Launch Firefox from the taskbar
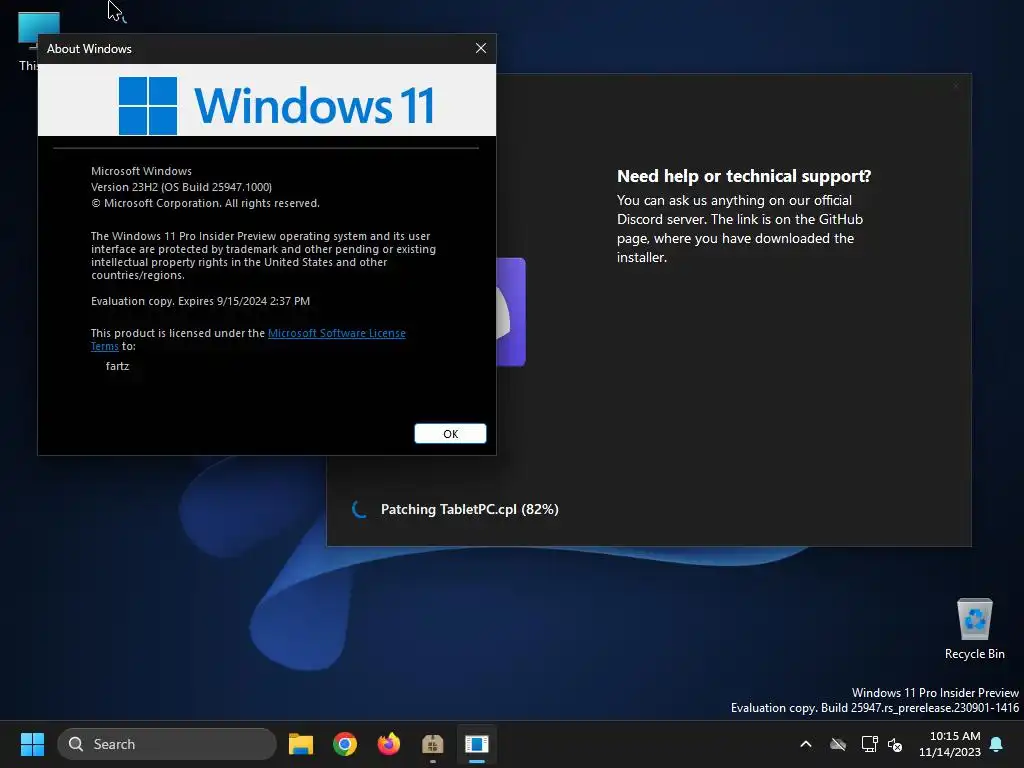Screen dimensions: 1024x768 coord(389,744)
